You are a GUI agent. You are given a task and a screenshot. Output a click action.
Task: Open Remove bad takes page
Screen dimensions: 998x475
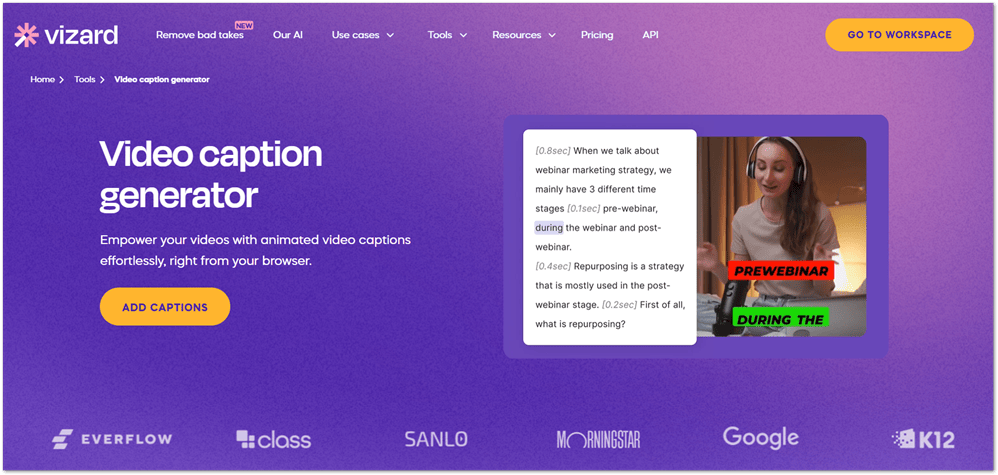coord(199,35)
